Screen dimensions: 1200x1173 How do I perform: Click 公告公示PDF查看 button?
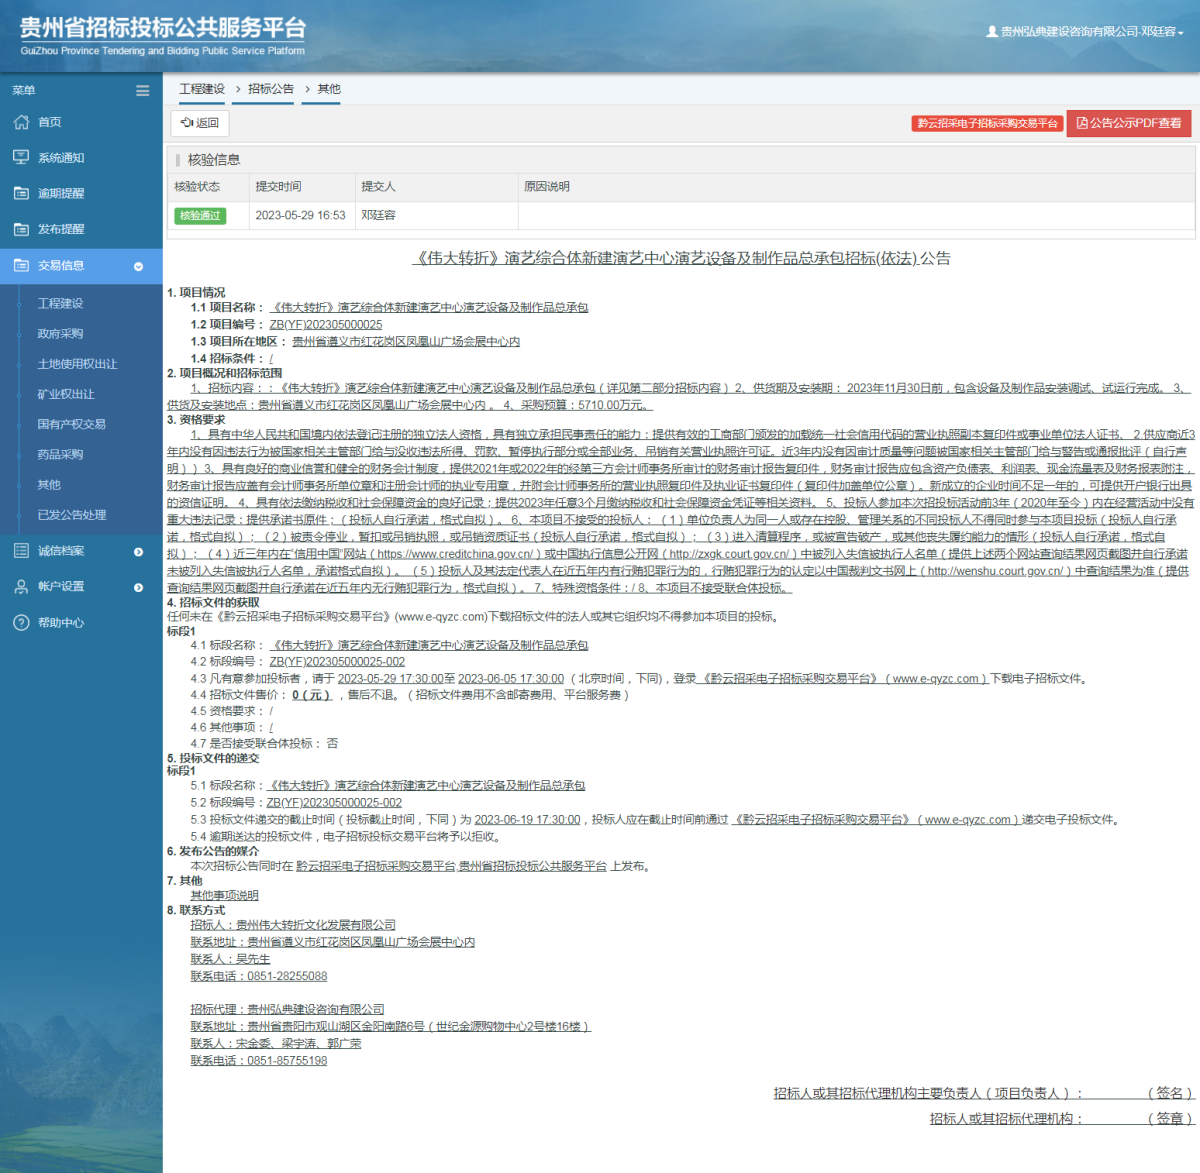[x=1128, y=123]
